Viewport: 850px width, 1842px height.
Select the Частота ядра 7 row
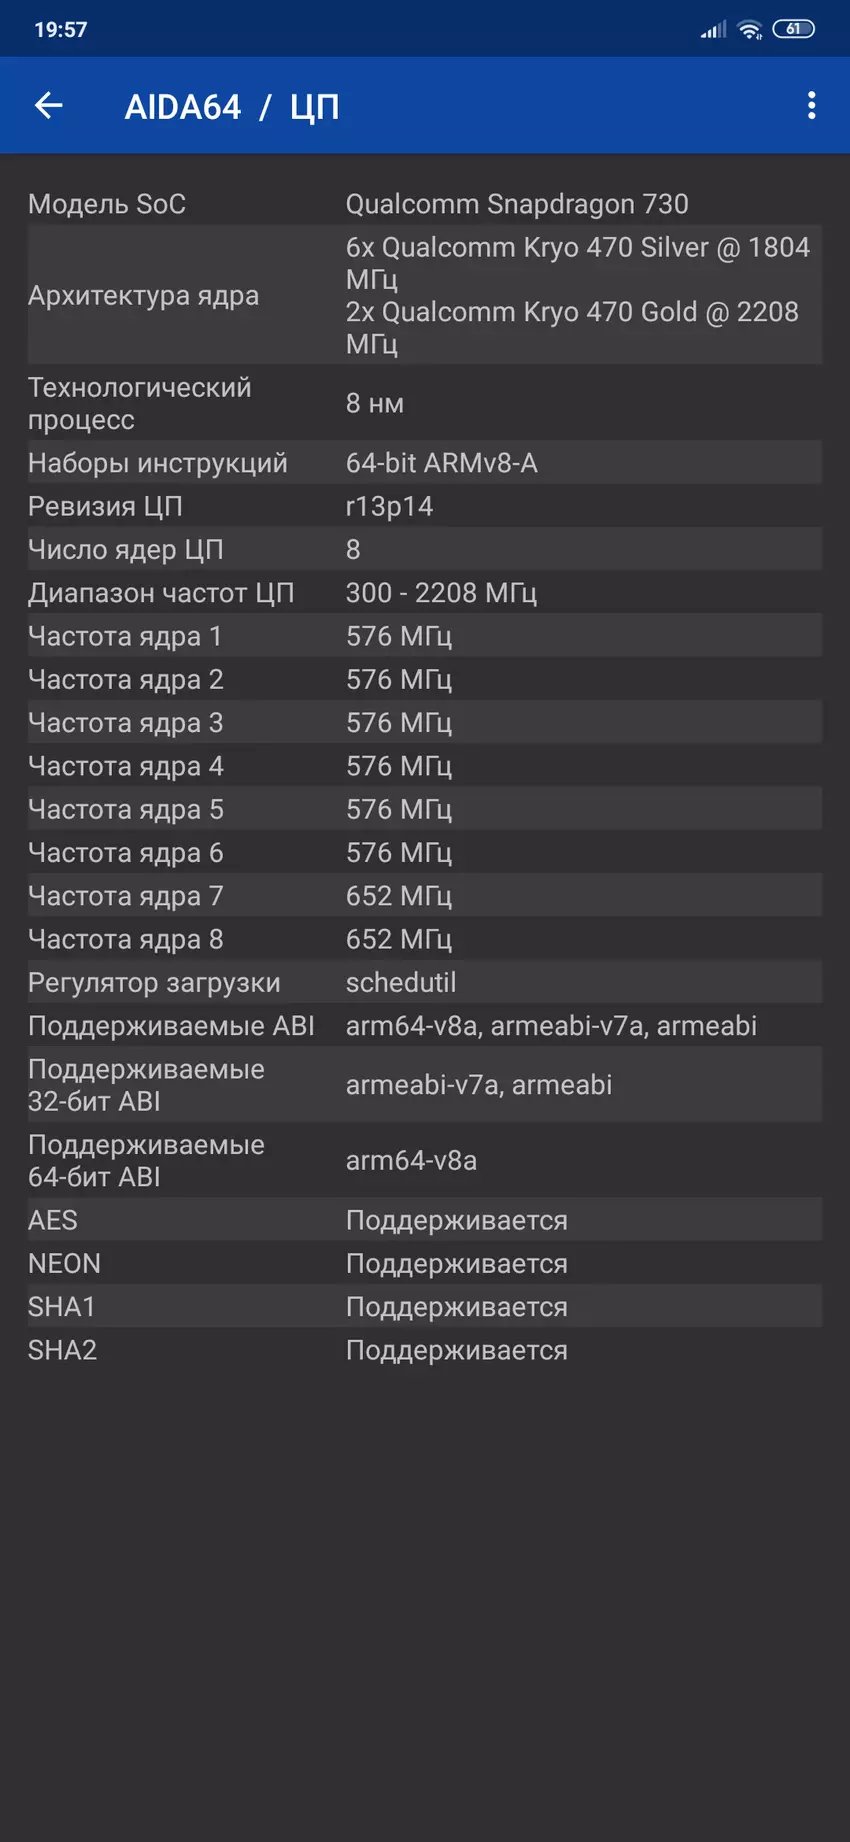pos(424,896)
